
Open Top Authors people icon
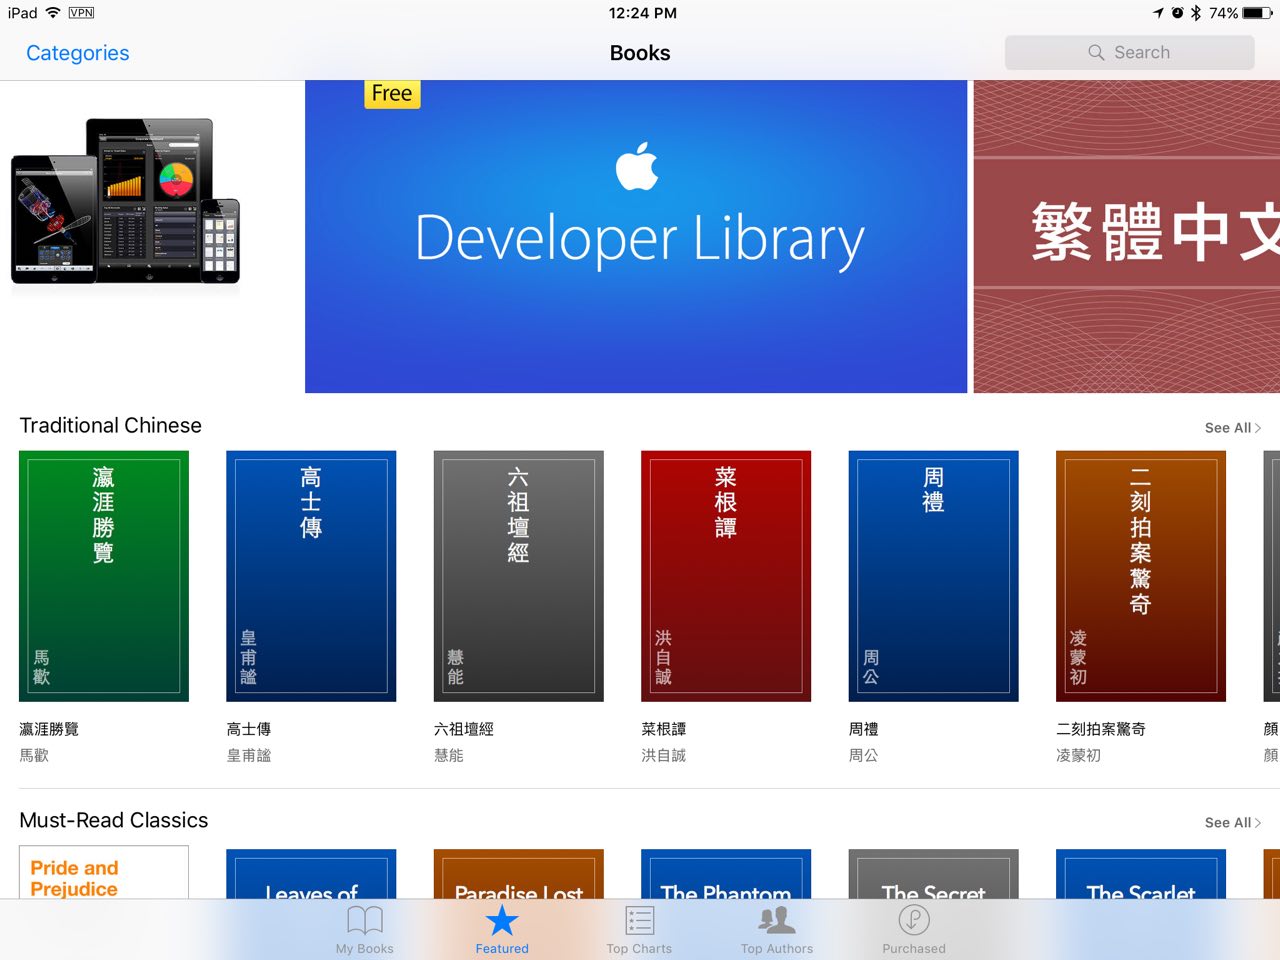click(x=777, y=920)
